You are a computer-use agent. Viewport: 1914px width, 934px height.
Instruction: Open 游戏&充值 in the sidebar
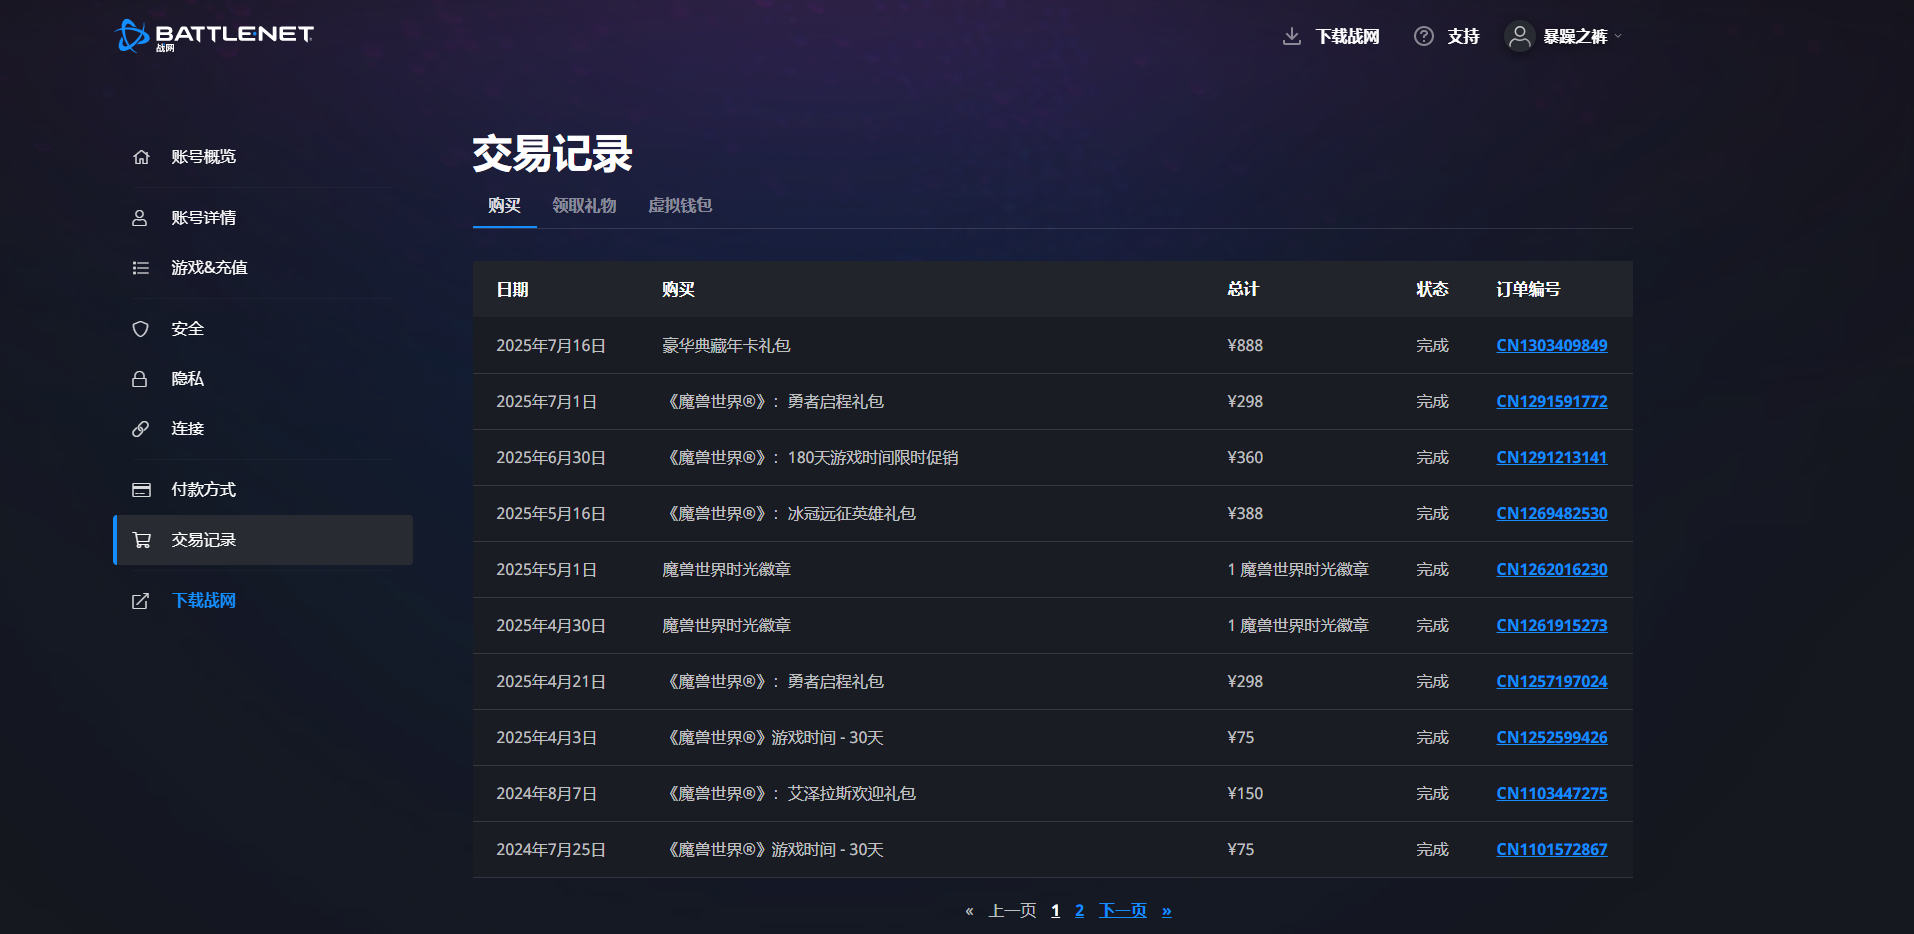point(209,268)
